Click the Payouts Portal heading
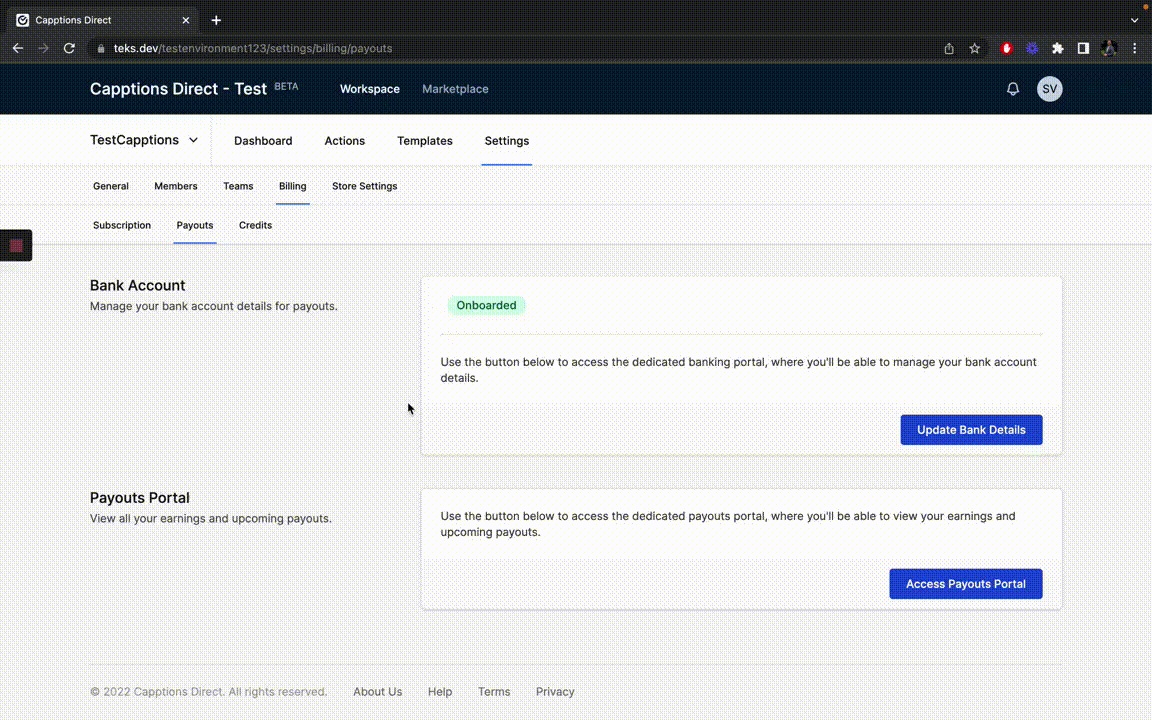The image size is (1152, 720). 140,498
